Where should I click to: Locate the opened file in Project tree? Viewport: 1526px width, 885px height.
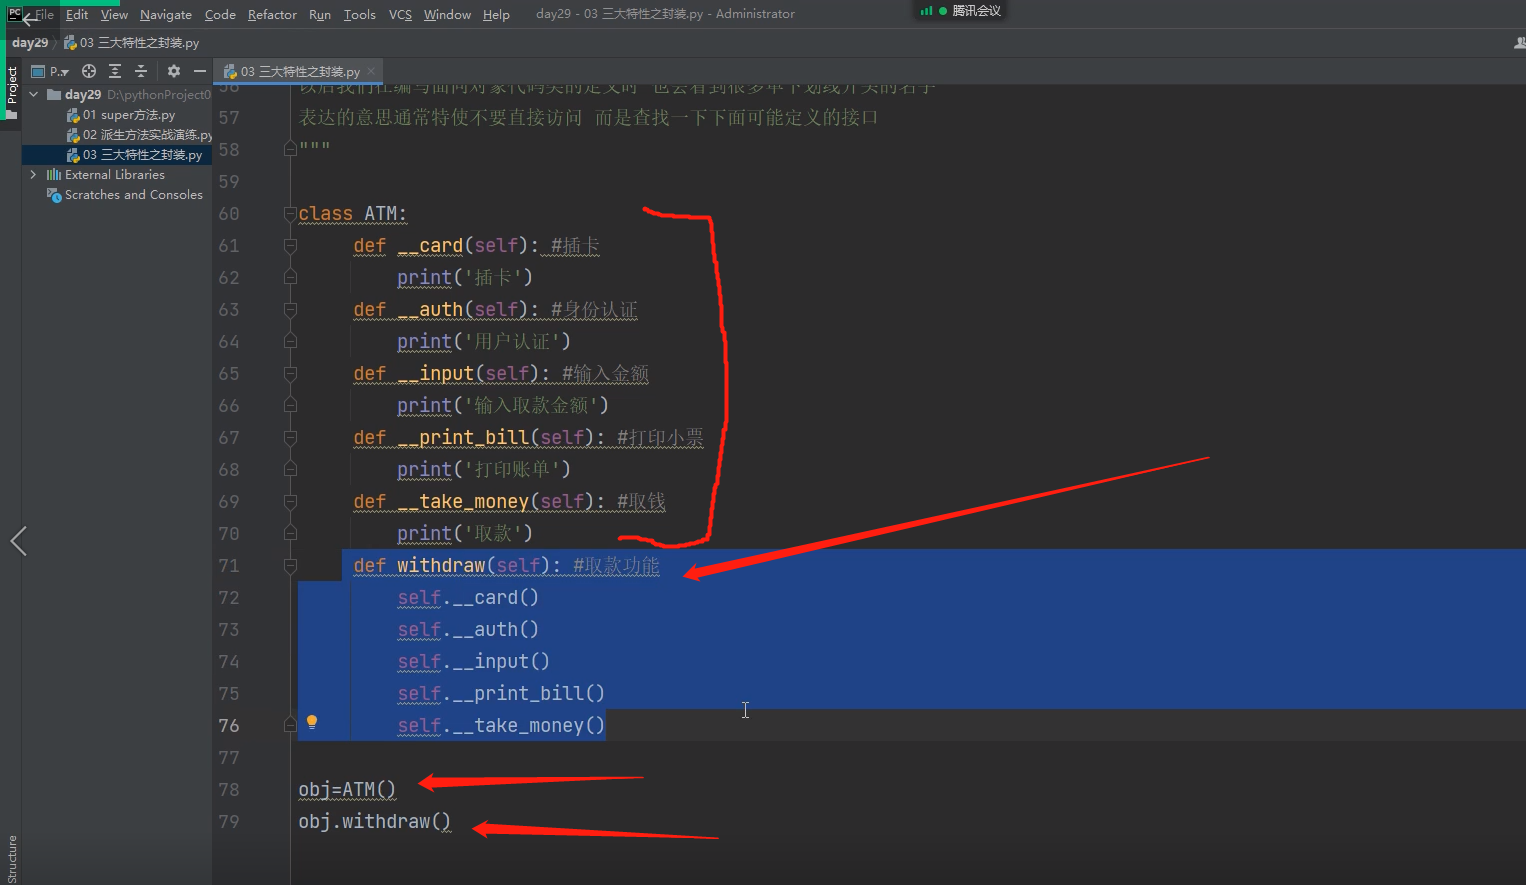(x=89, y=71)
